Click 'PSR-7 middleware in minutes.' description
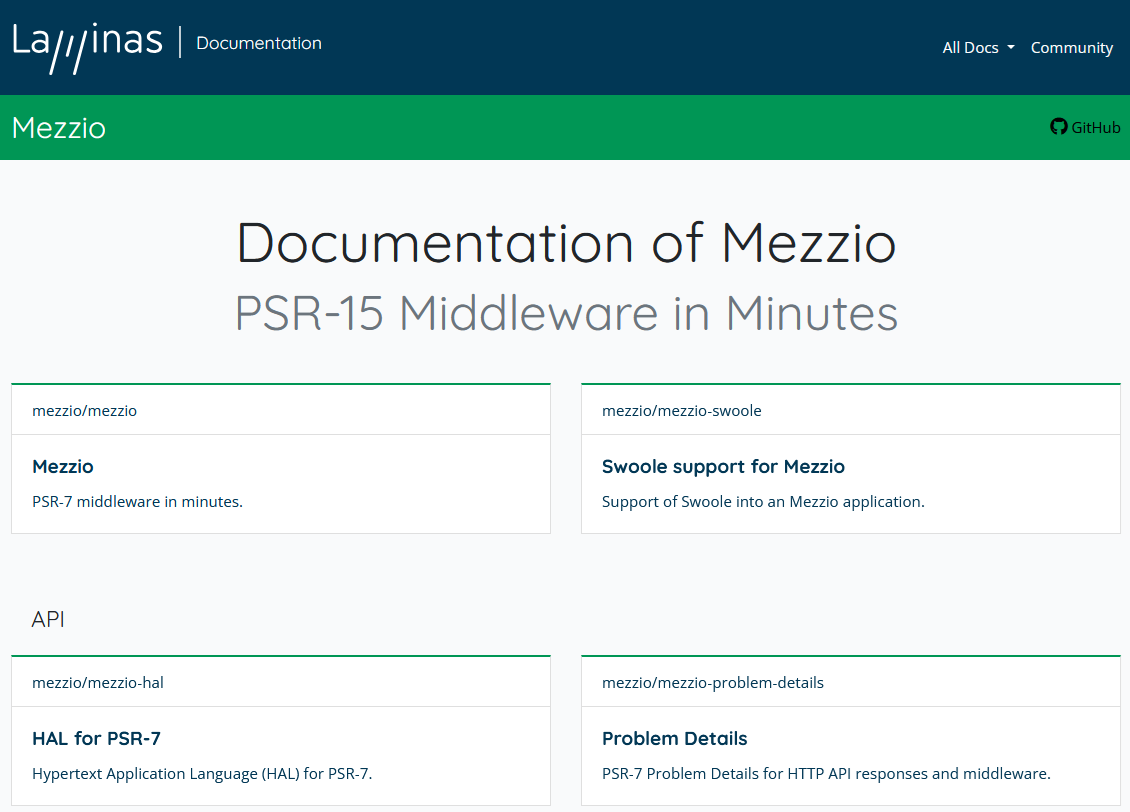 click(138, 501)
